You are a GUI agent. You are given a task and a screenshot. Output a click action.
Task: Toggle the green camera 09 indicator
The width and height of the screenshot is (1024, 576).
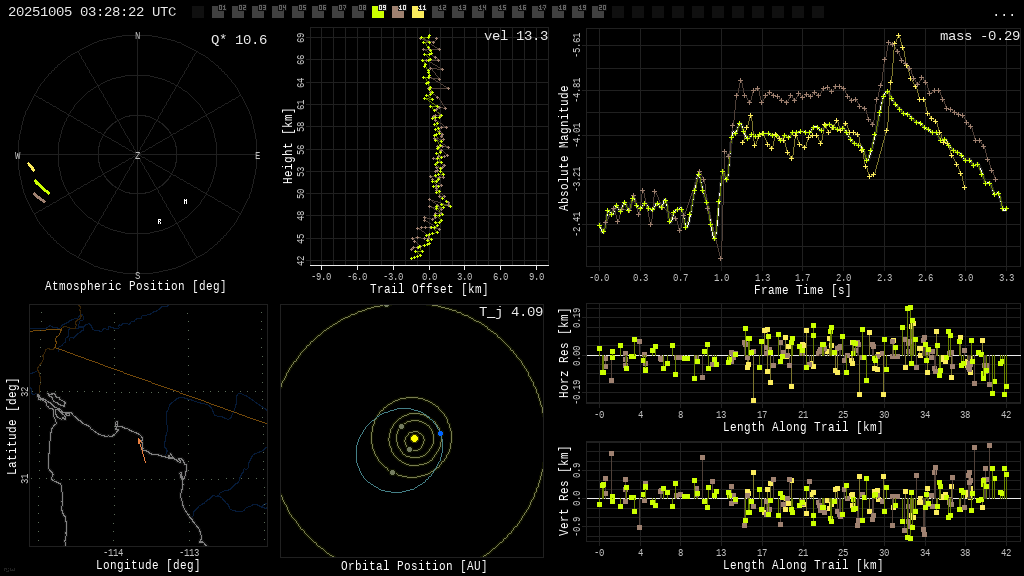coord(378,12)
